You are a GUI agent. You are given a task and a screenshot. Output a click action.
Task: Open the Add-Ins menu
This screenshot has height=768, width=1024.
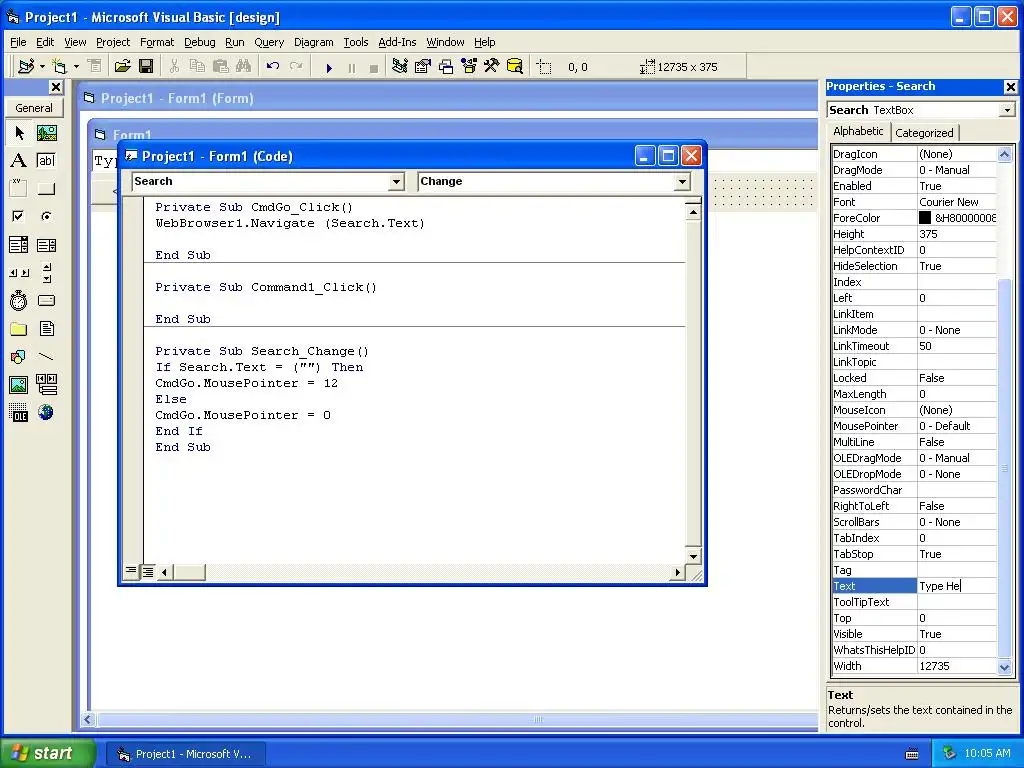[x=397, y=42]
